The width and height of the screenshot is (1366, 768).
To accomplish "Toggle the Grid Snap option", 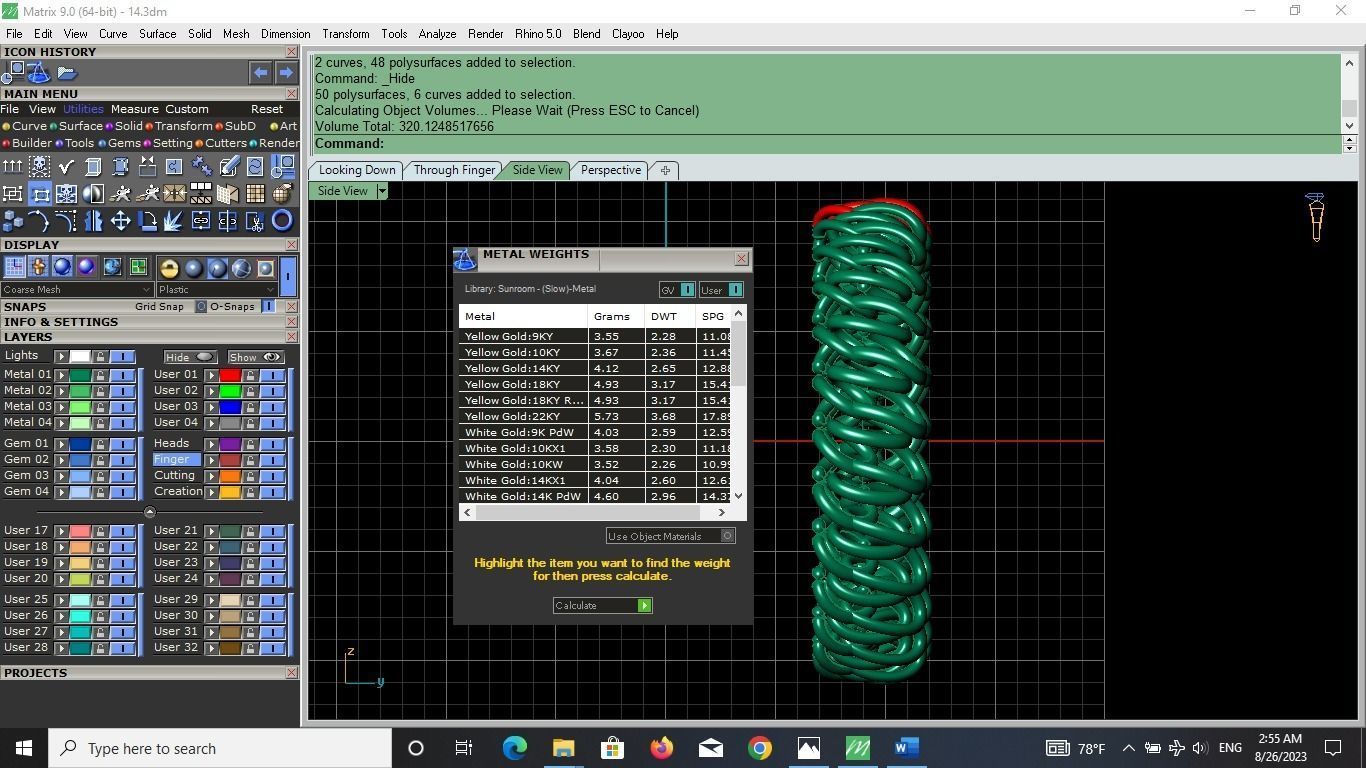I will click(x=200, y=306).
